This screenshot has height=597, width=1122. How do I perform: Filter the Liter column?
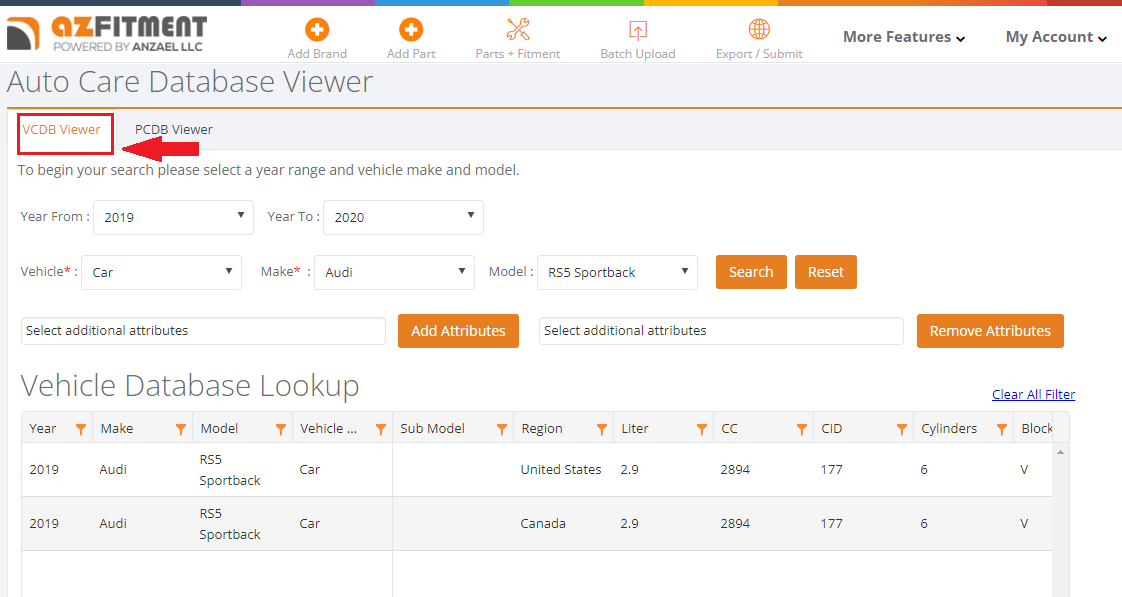(702, 429)
